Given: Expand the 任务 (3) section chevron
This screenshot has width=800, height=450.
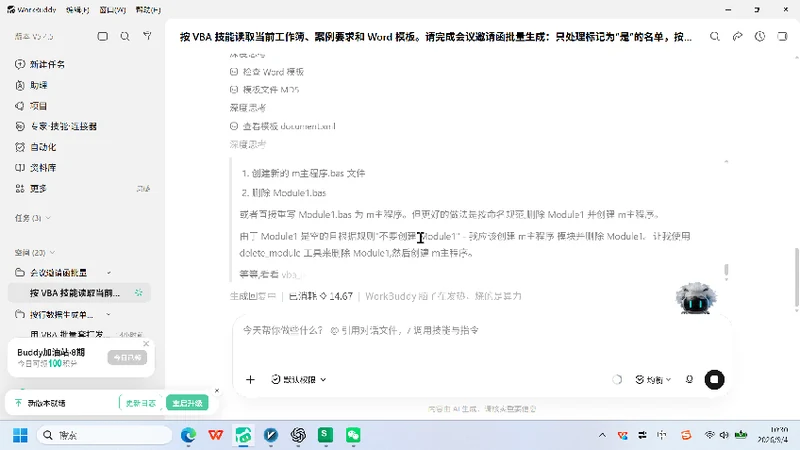Looking at the screenshot, I should pos(48,218).
